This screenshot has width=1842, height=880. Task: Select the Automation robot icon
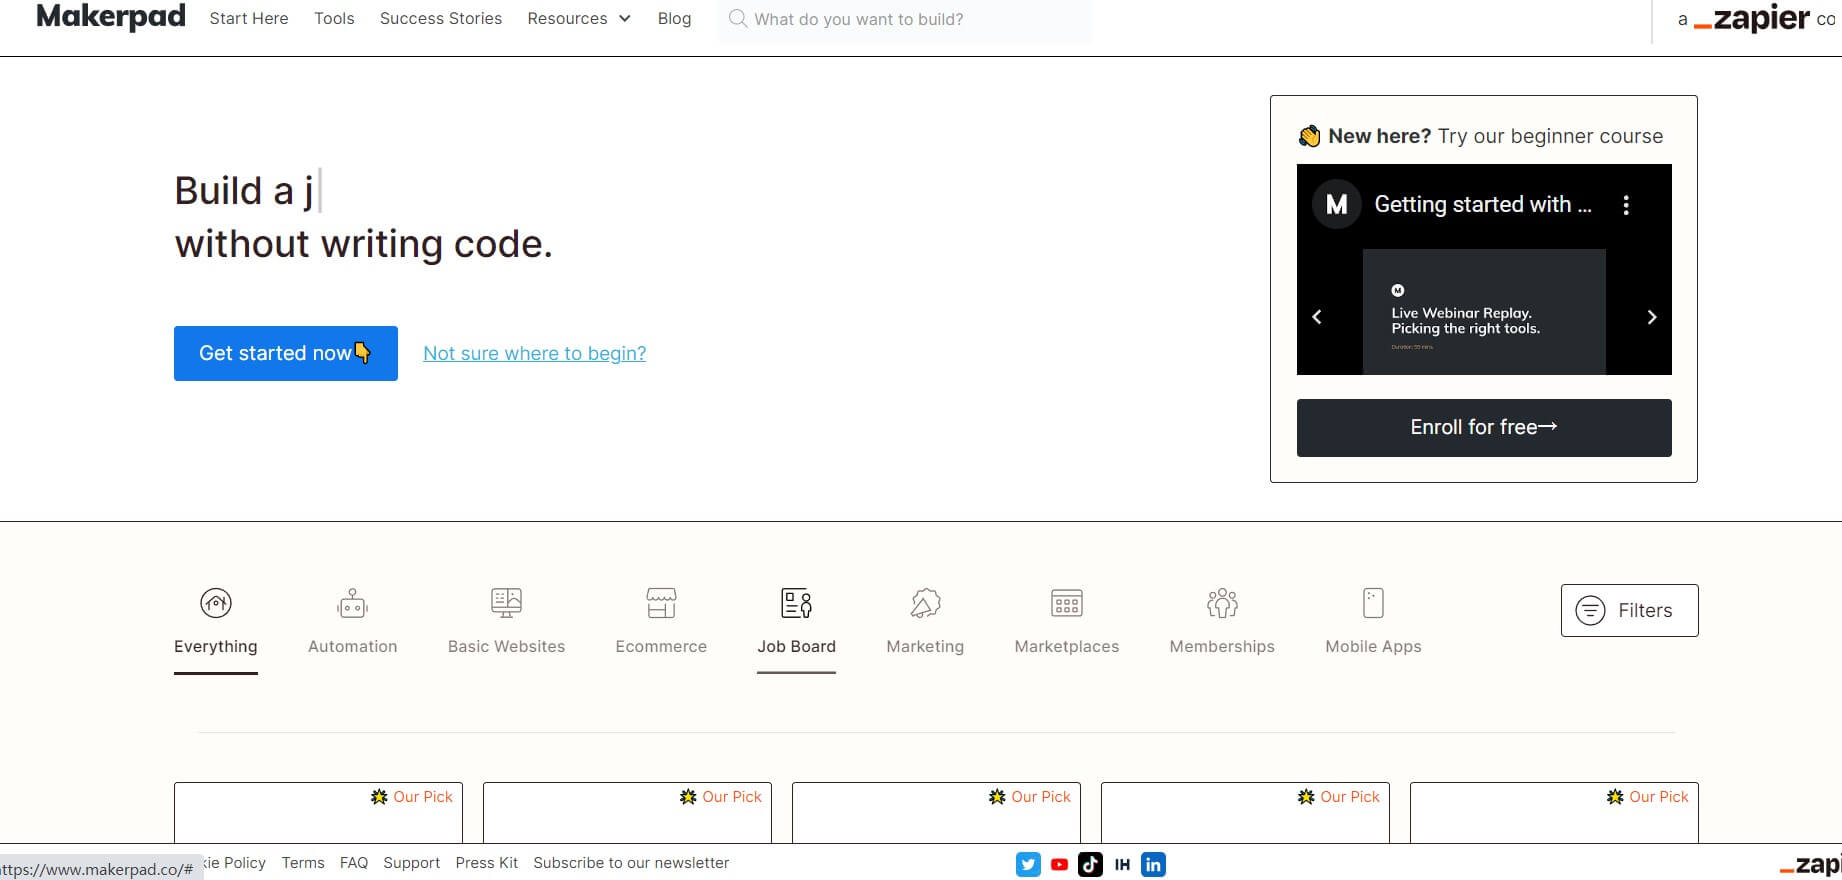[352, 603]
